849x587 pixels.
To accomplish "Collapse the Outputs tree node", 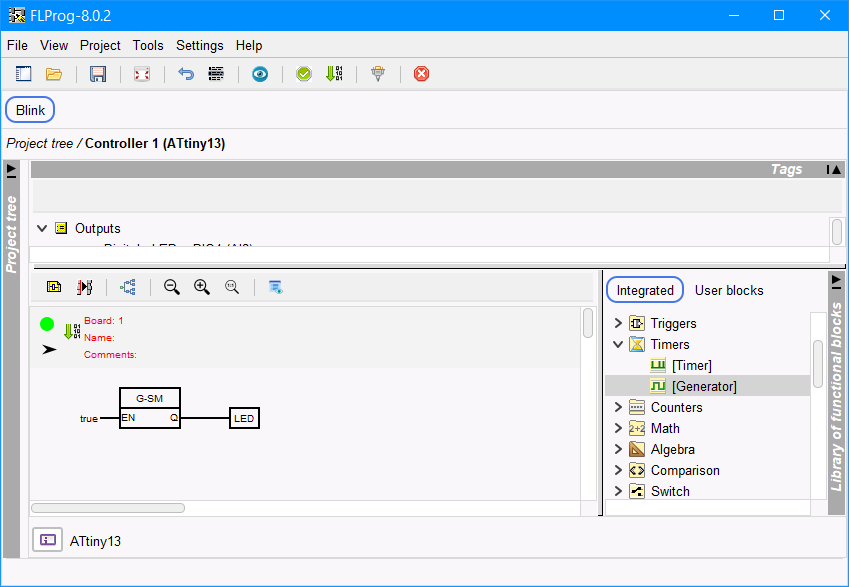I will (x=42, y=228).
